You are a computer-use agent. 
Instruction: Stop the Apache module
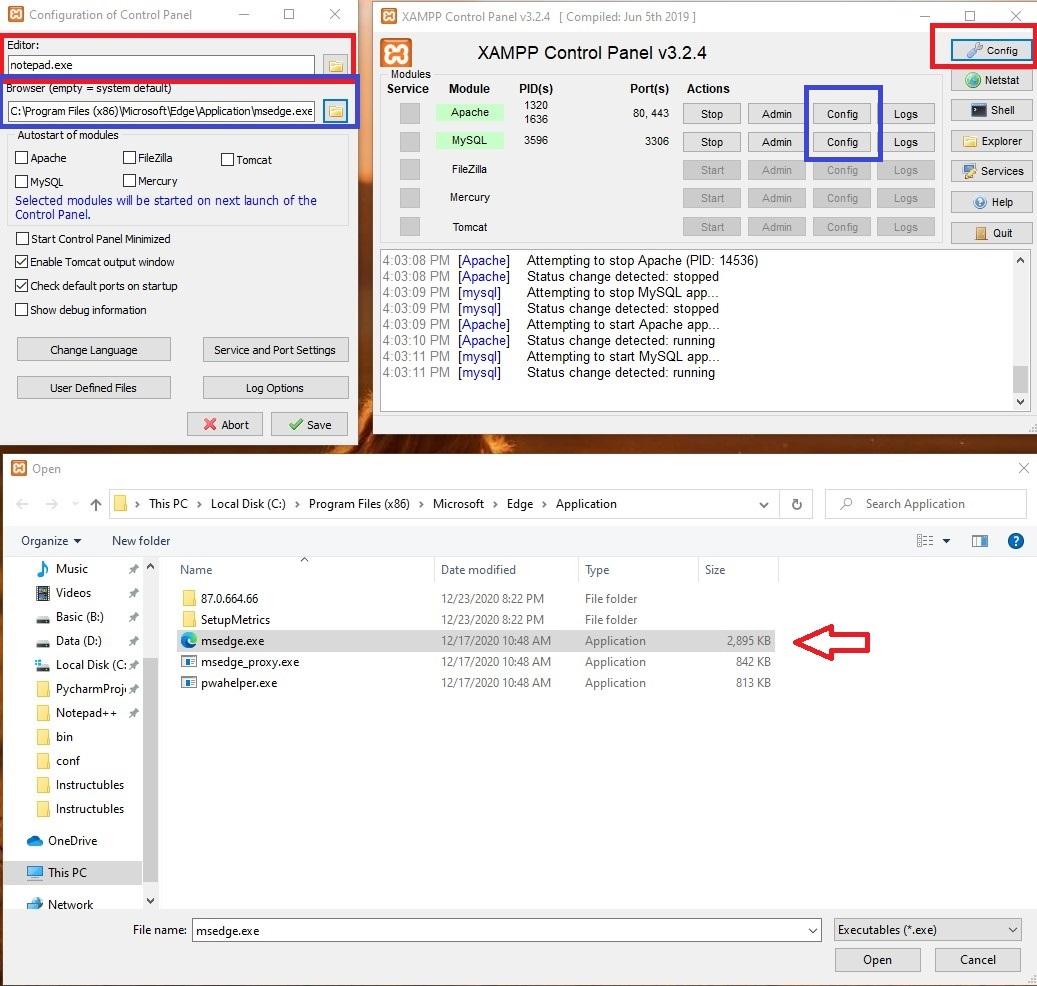712,114
